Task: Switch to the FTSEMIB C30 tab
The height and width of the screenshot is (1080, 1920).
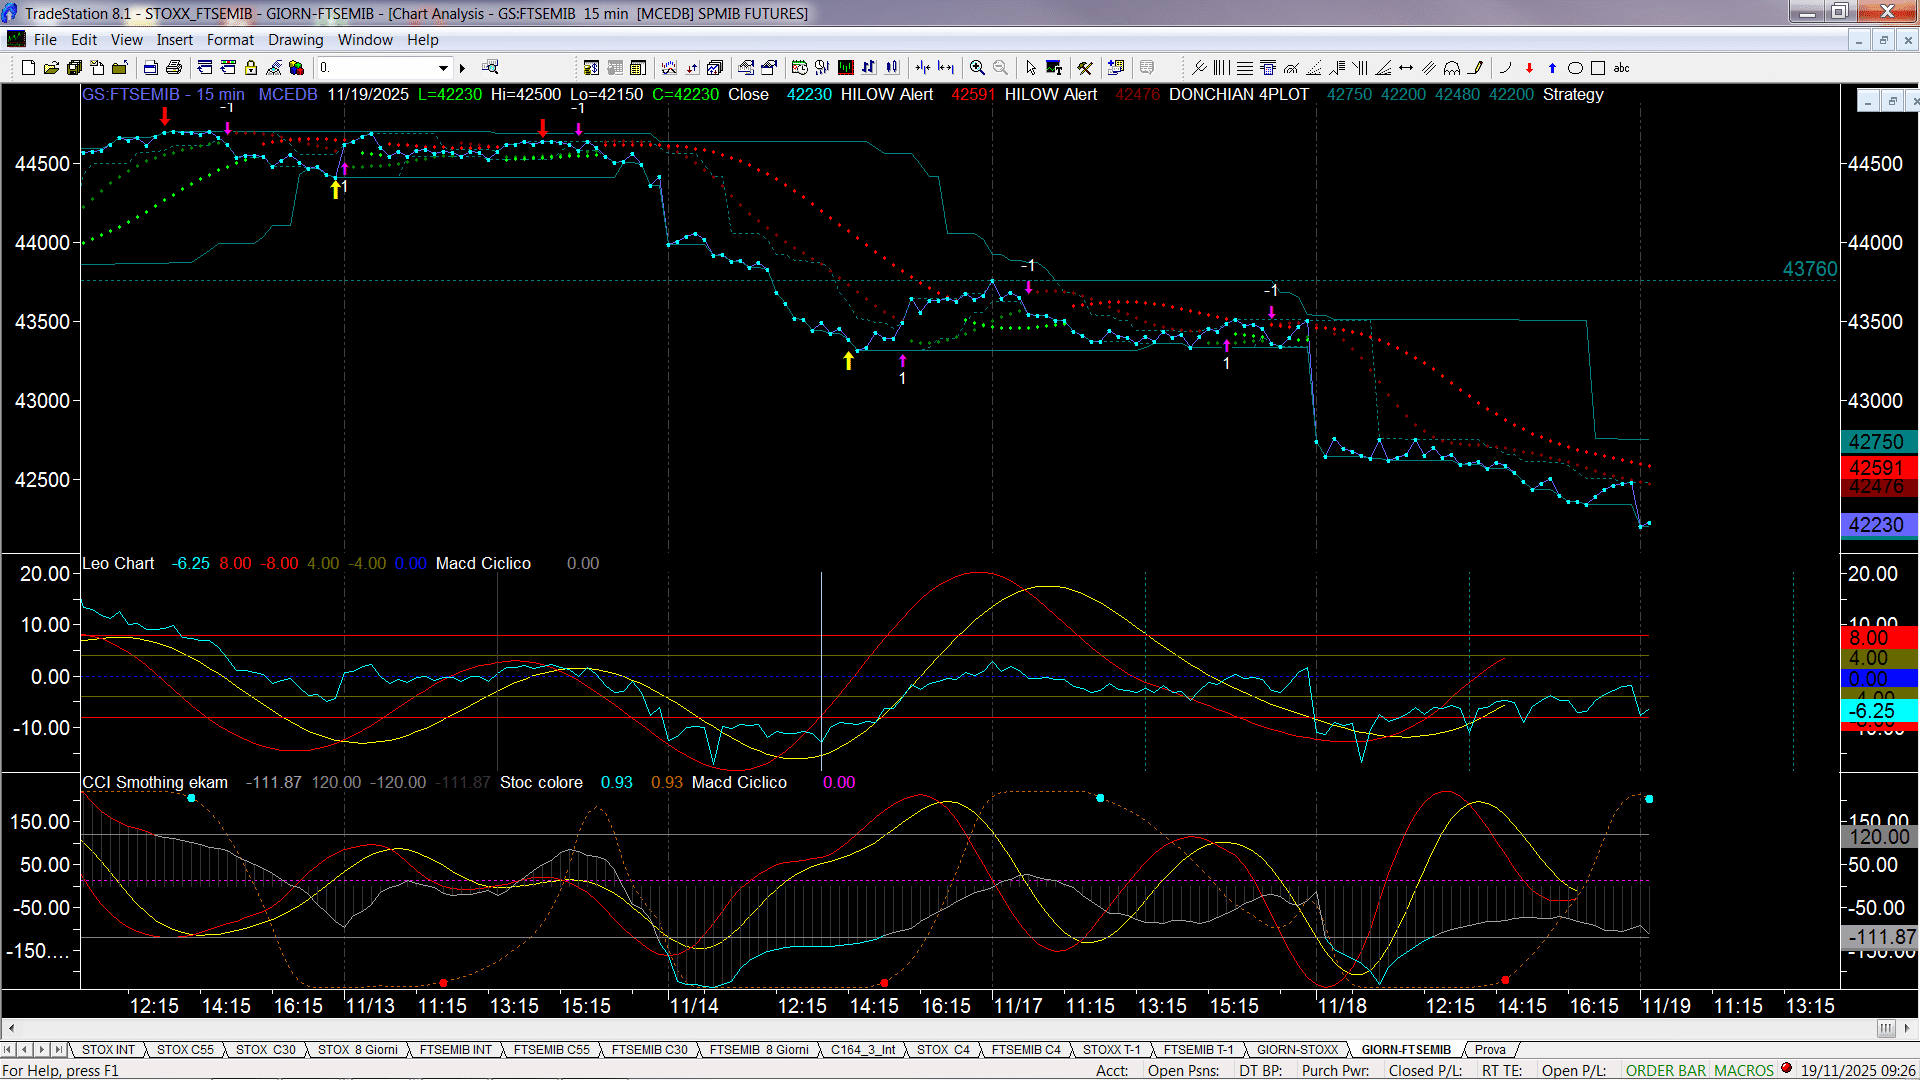Action: (649, 1050)
